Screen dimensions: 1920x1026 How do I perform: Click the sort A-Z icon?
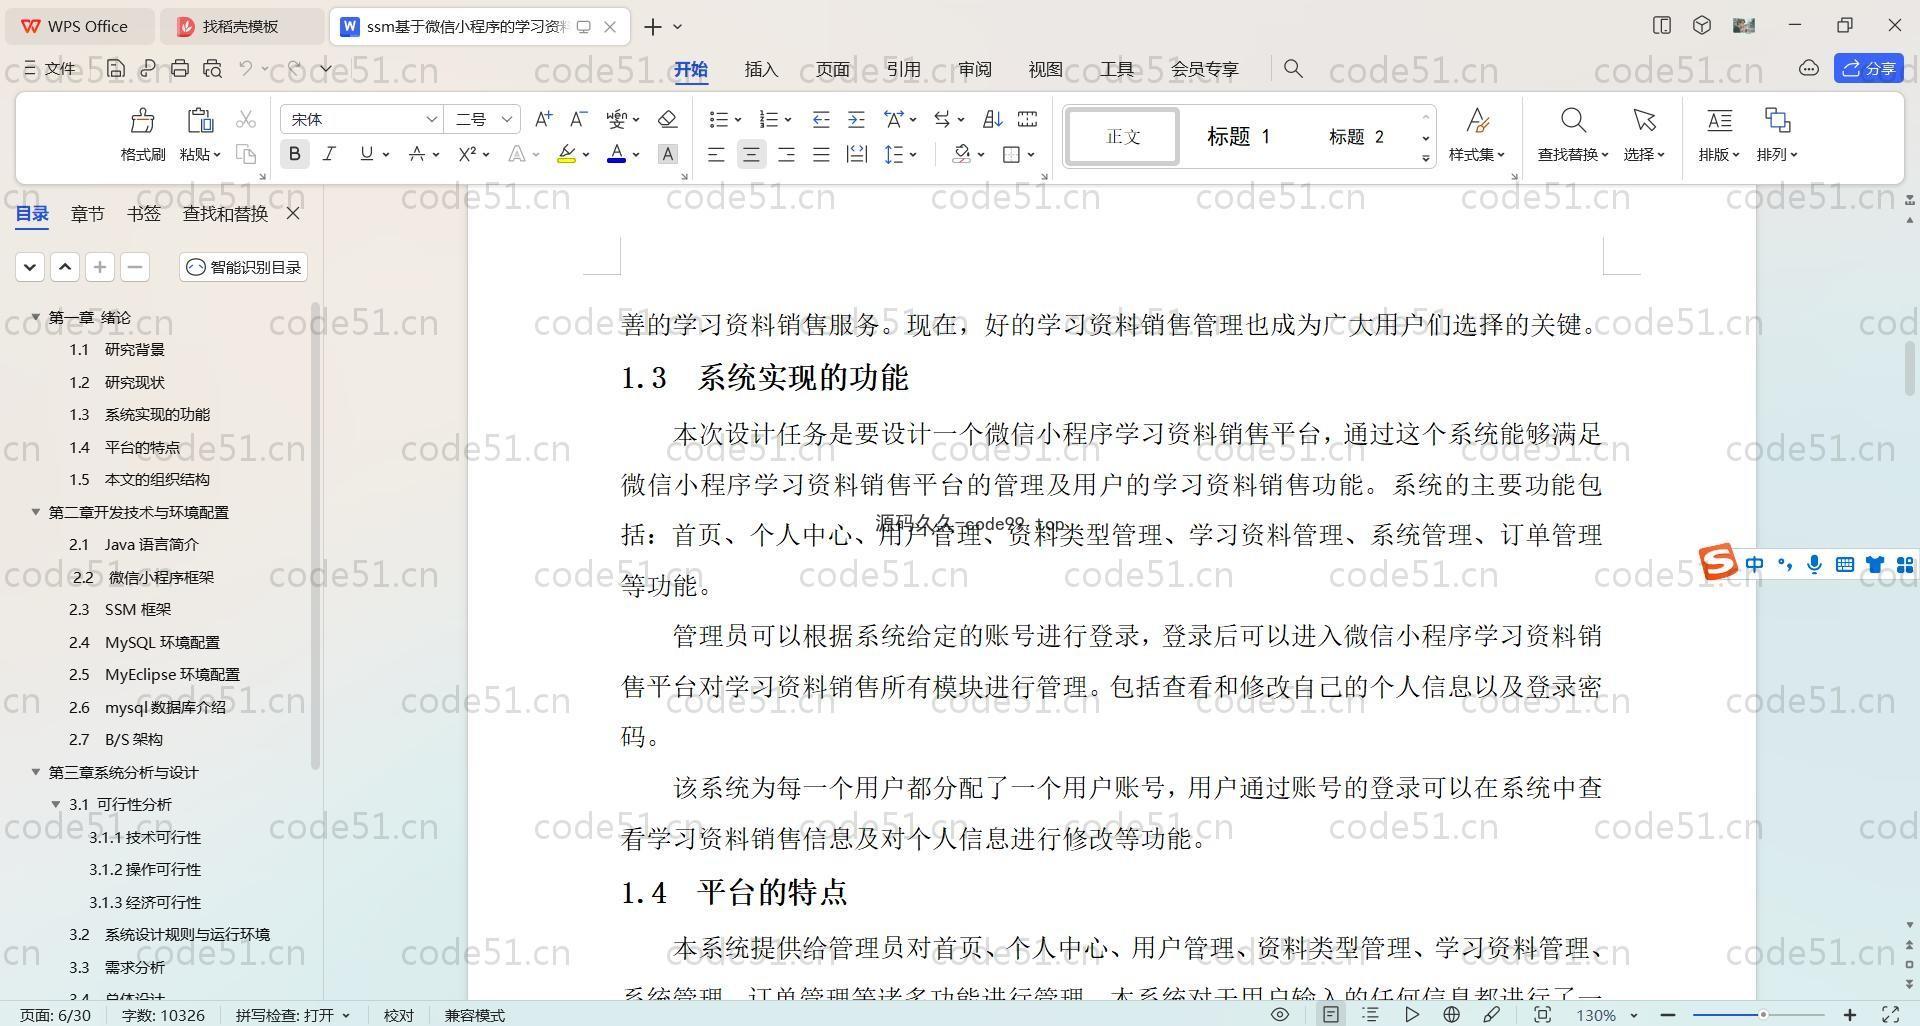point(992,120)
